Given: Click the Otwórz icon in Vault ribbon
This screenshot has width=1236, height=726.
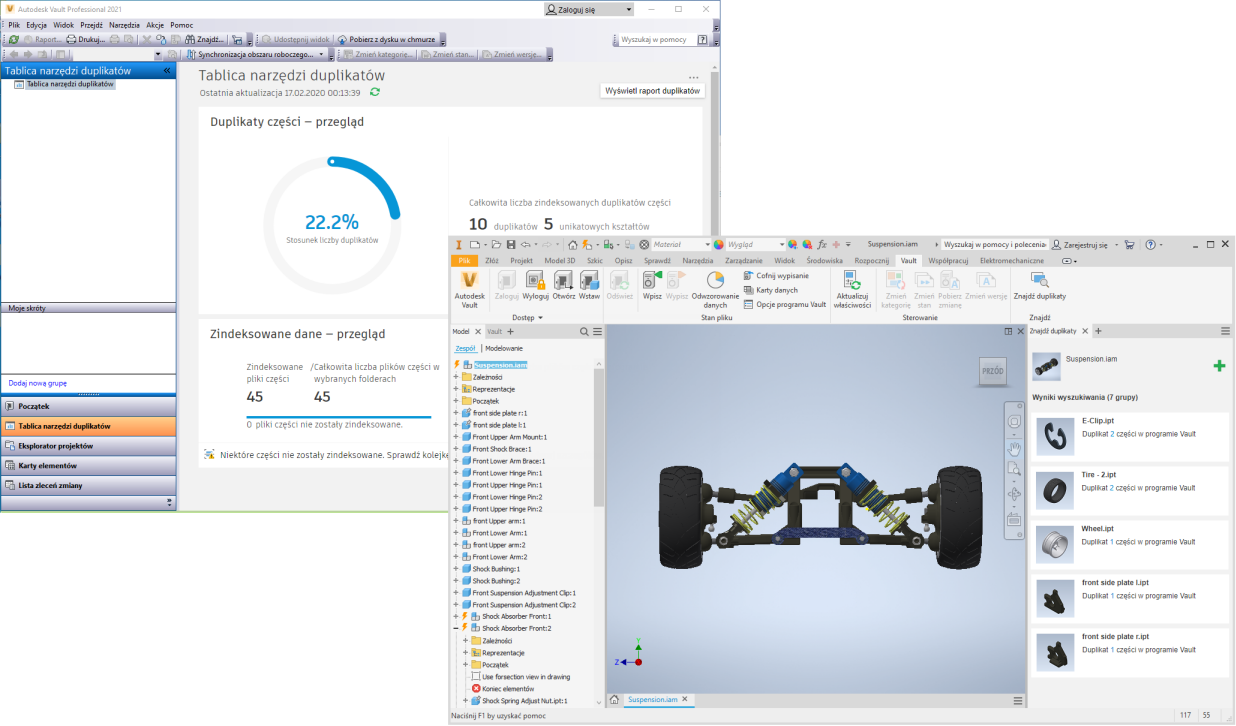Looking at the screenshot, I should coord(563,280).
